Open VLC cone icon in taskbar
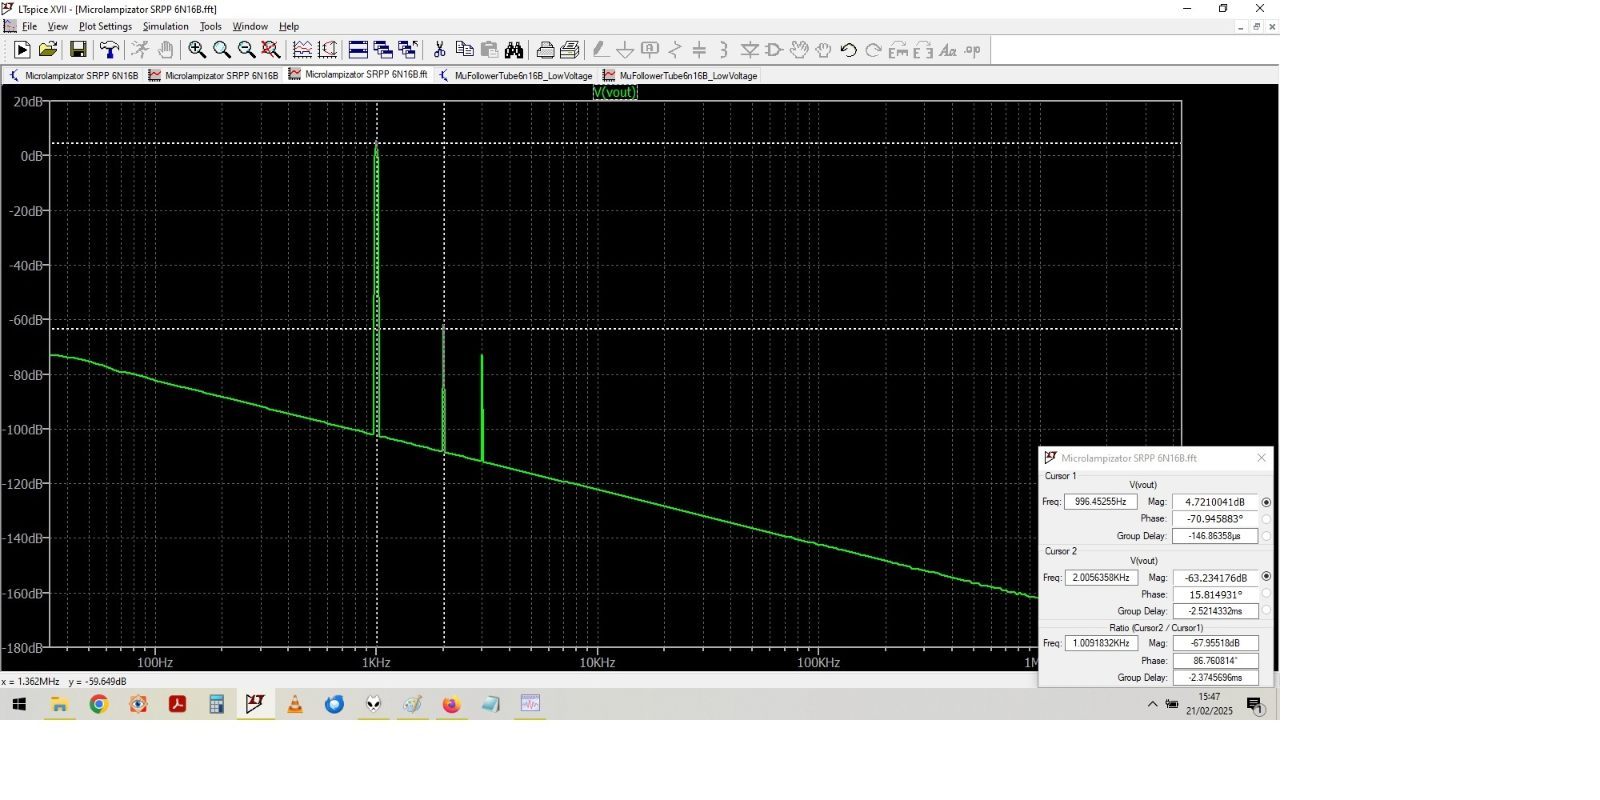The image size is (1600, 800). [295, 705]
